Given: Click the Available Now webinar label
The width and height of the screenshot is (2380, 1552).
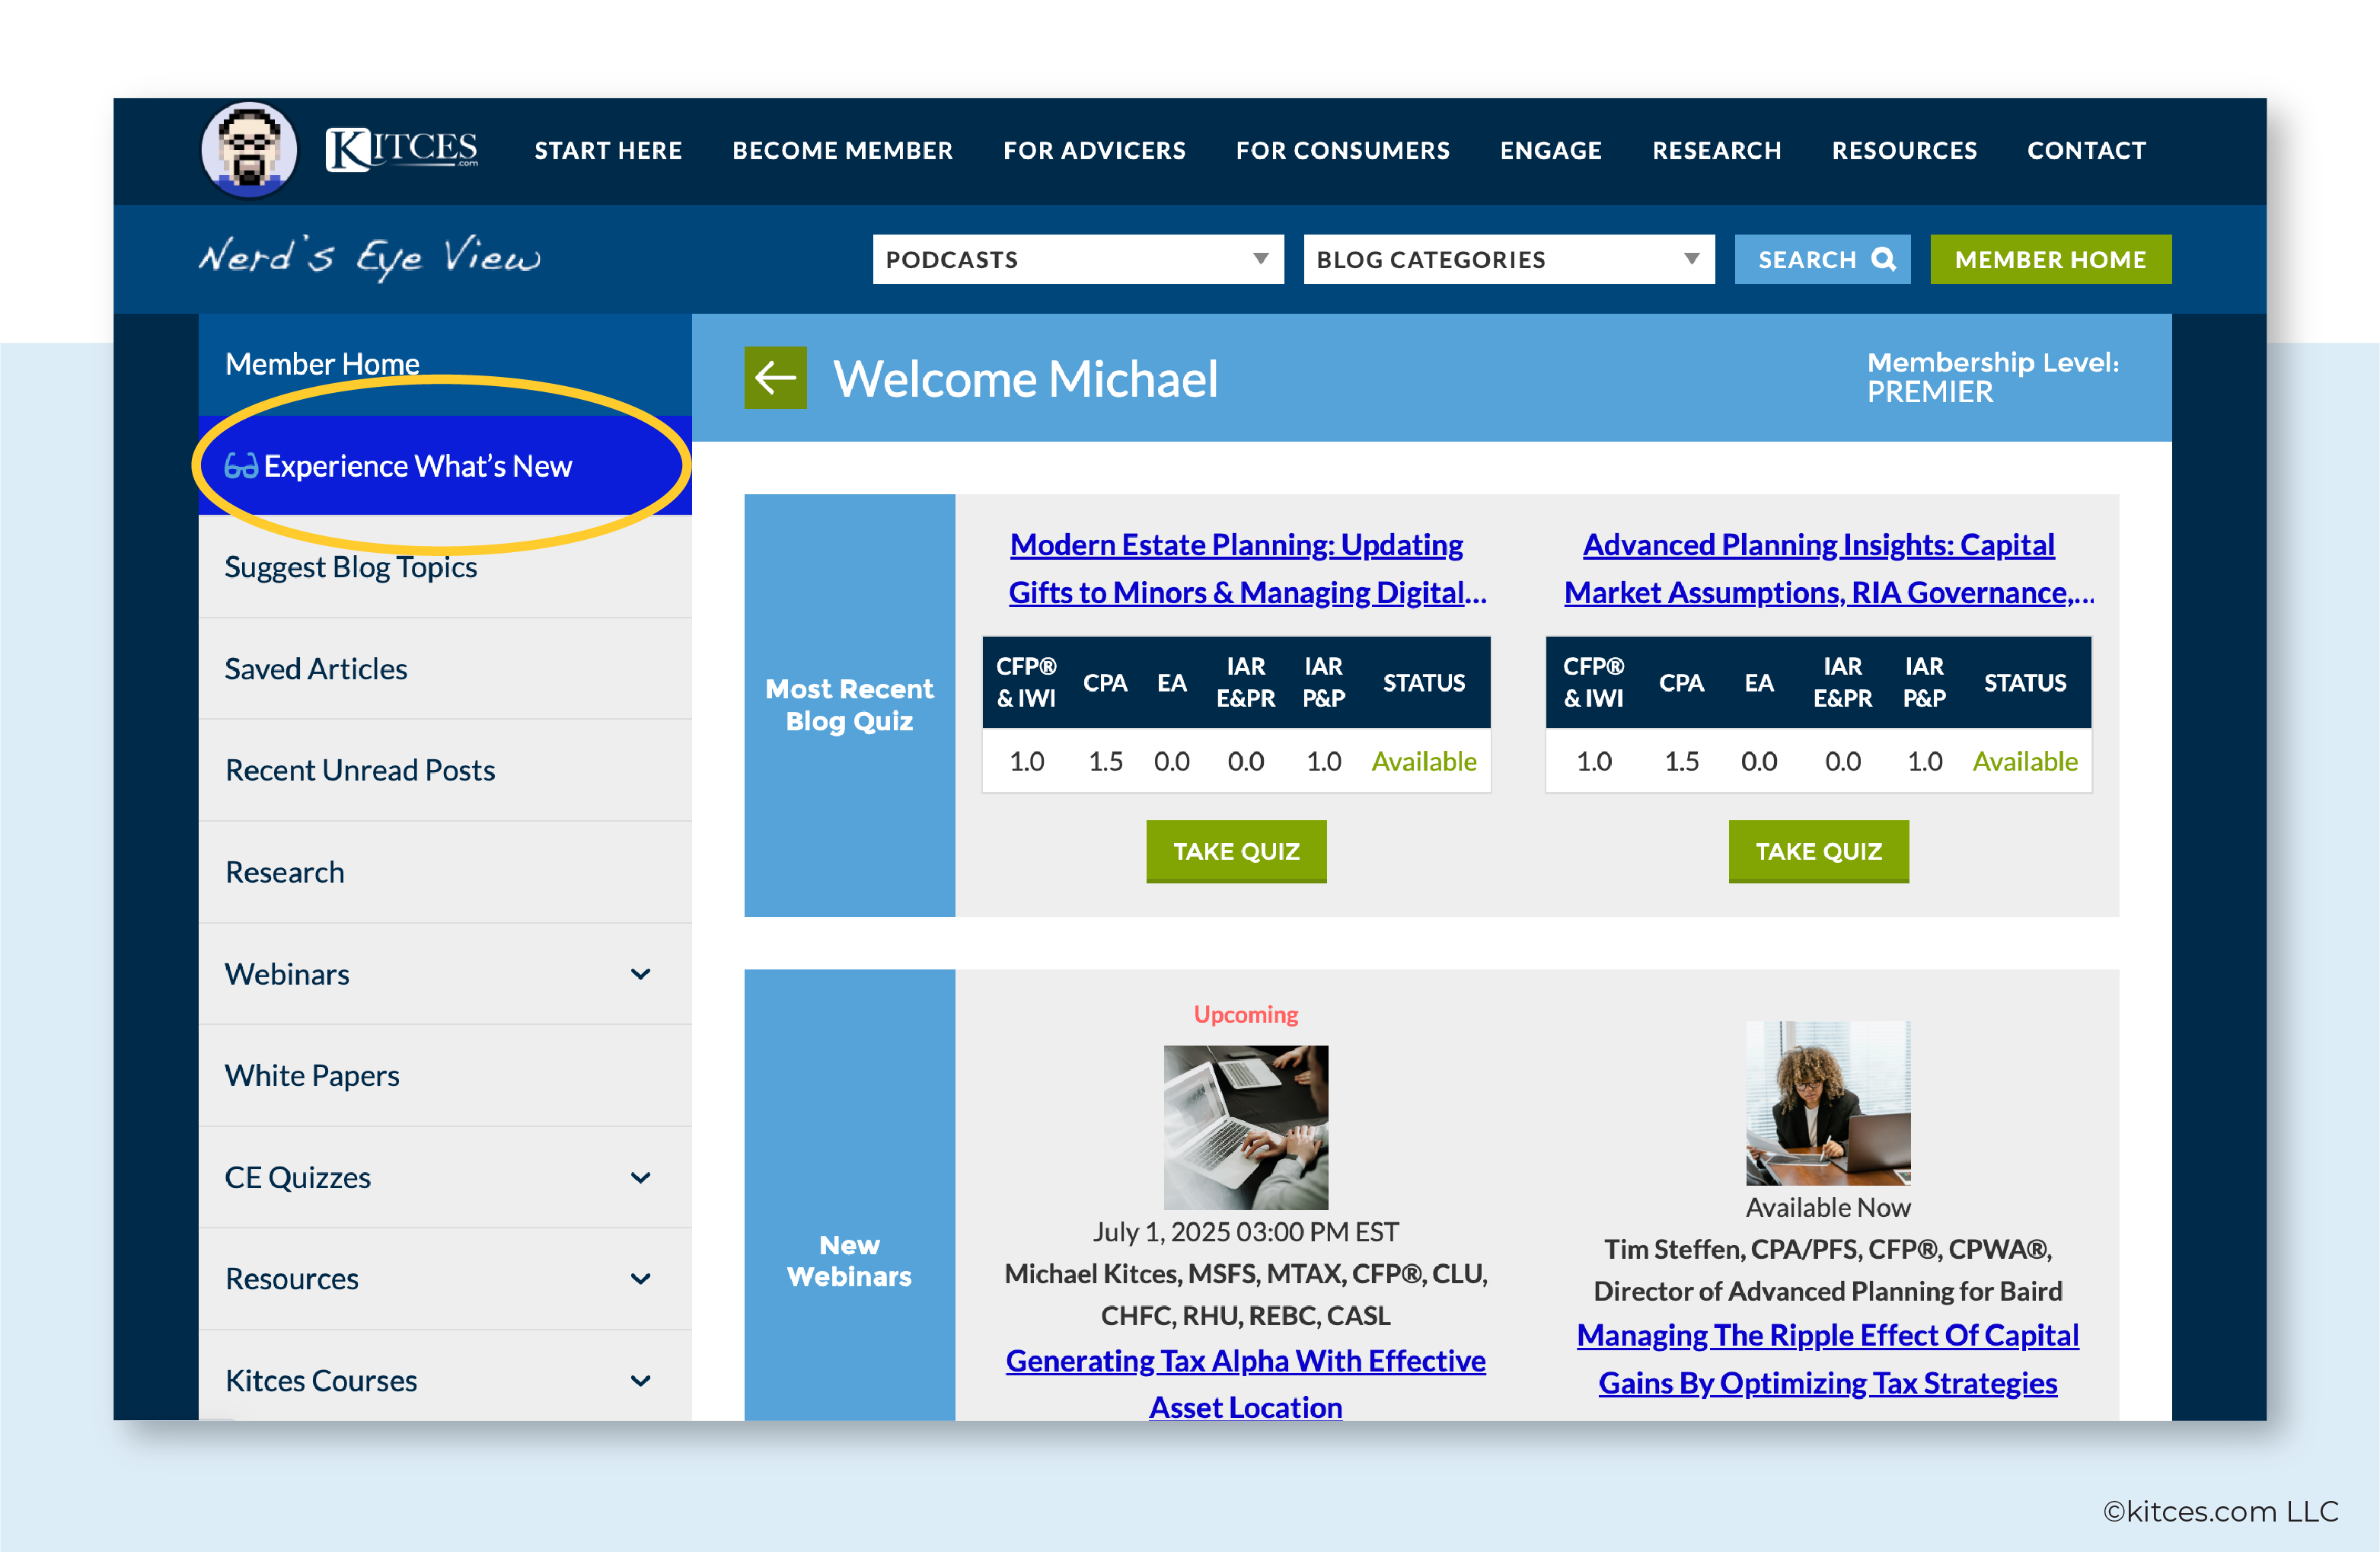Looking at the screenshot, I should 1828,1207.
